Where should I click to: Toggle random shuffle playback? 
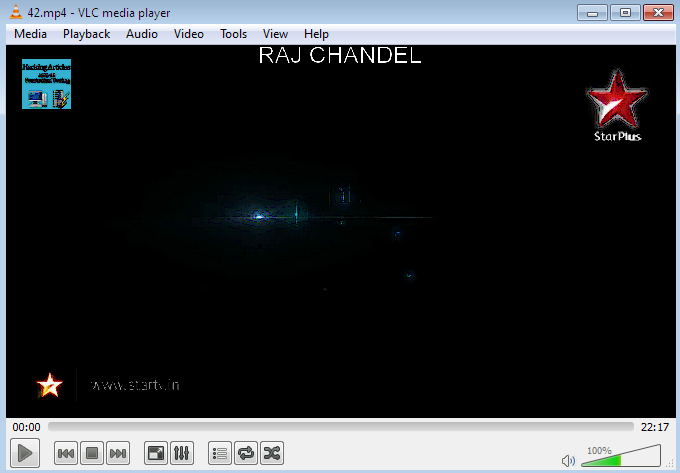[x=272, y=453]
